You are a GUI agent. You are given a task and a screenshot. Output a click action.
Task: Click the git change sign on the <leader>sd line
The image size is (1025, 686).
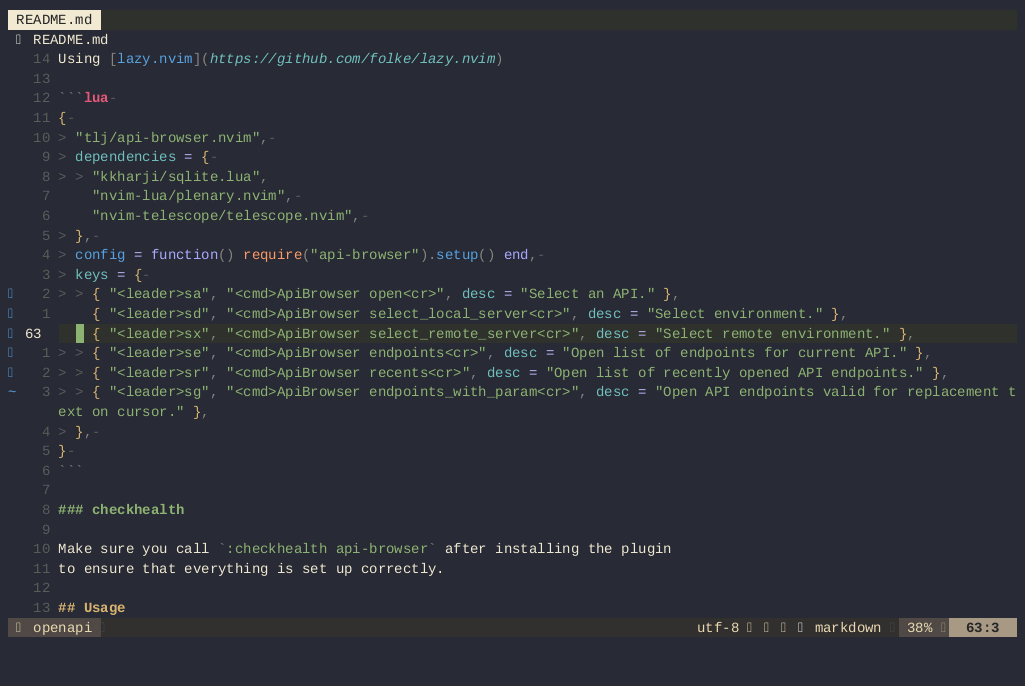click(x=10, y=313)
